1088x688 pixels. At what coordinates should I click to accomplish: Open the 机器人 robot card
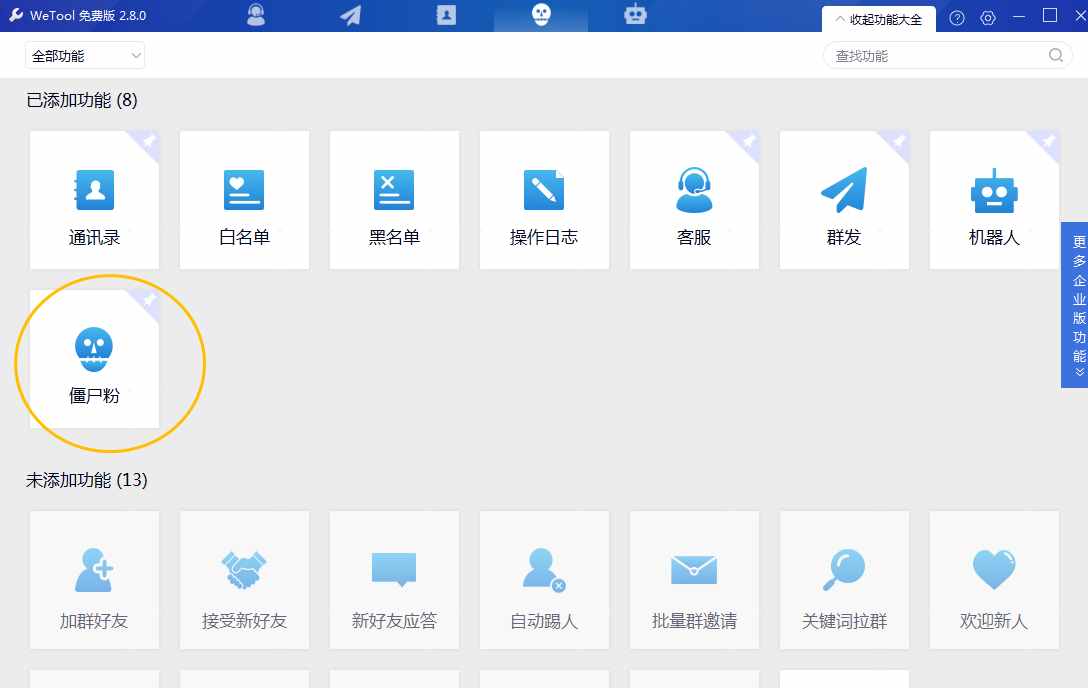pos(994,200)
